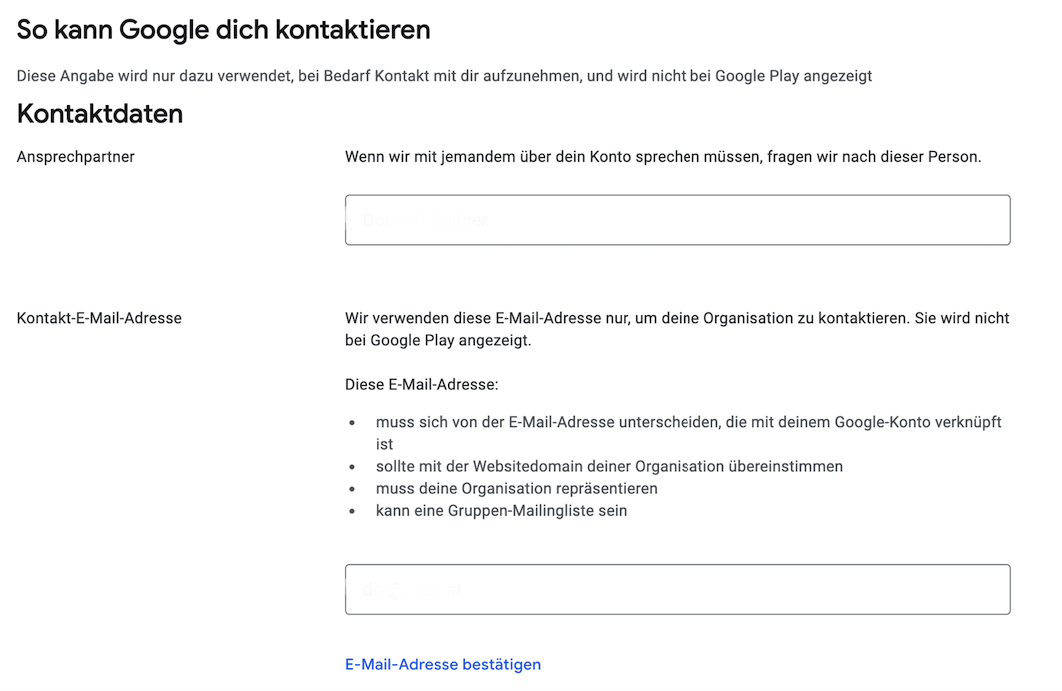Click the 'So kann Google dich kontaktieren' heading
This screenshot has height=691, width=1062.
pyautogui.click(x=224, y=30)
